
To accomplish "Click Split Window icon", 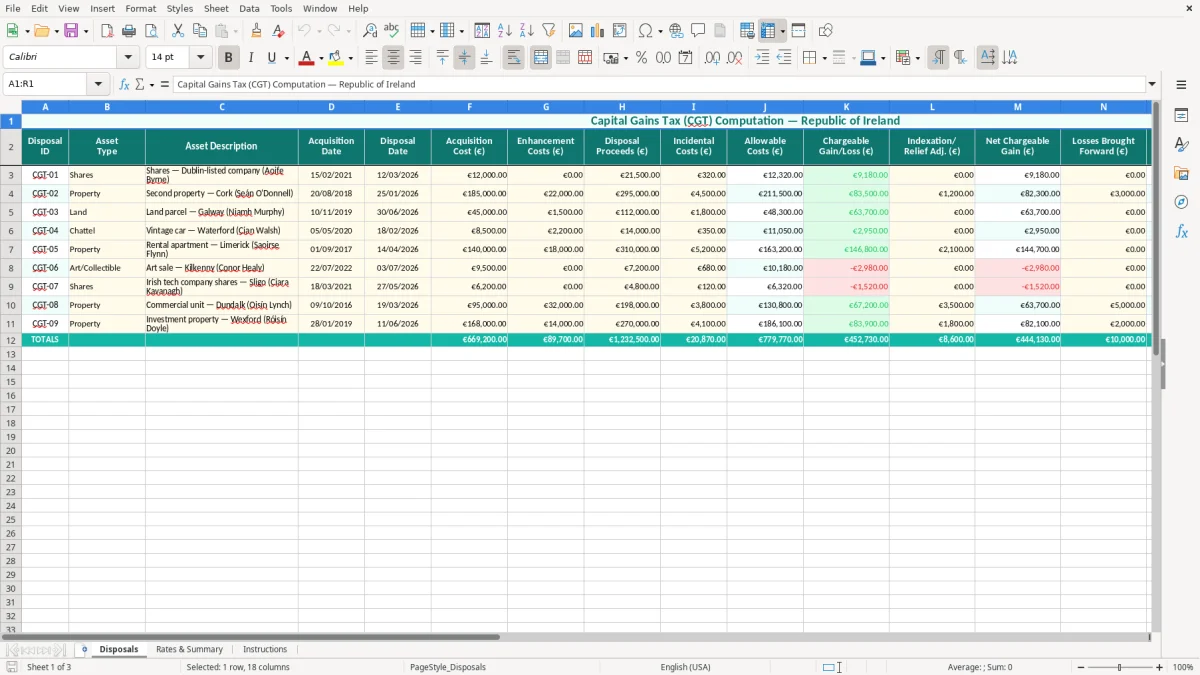I will pos(799,31).
